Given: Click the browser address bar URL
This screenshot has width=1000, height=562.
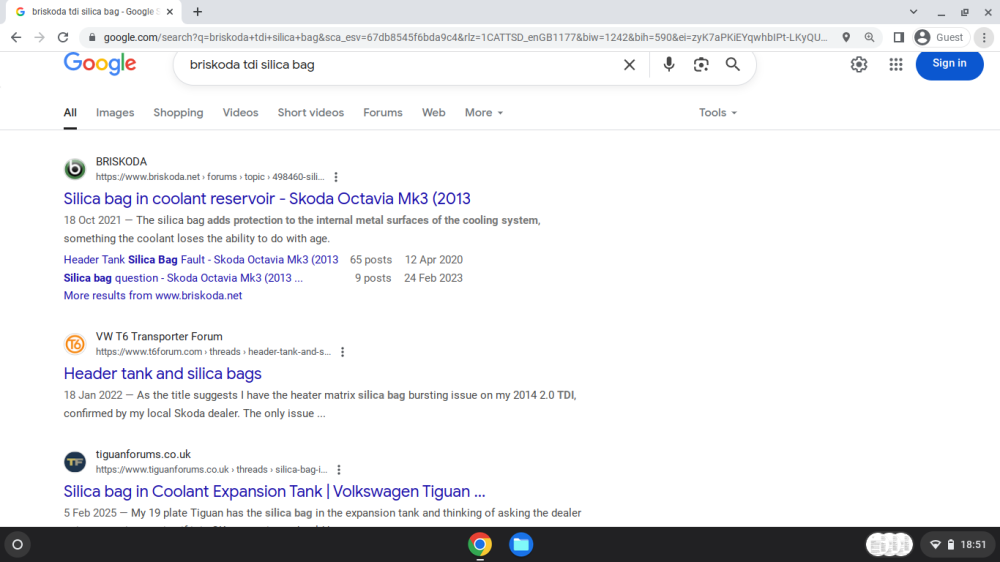Looking at the screenshot, I should [x=466, y=38].
